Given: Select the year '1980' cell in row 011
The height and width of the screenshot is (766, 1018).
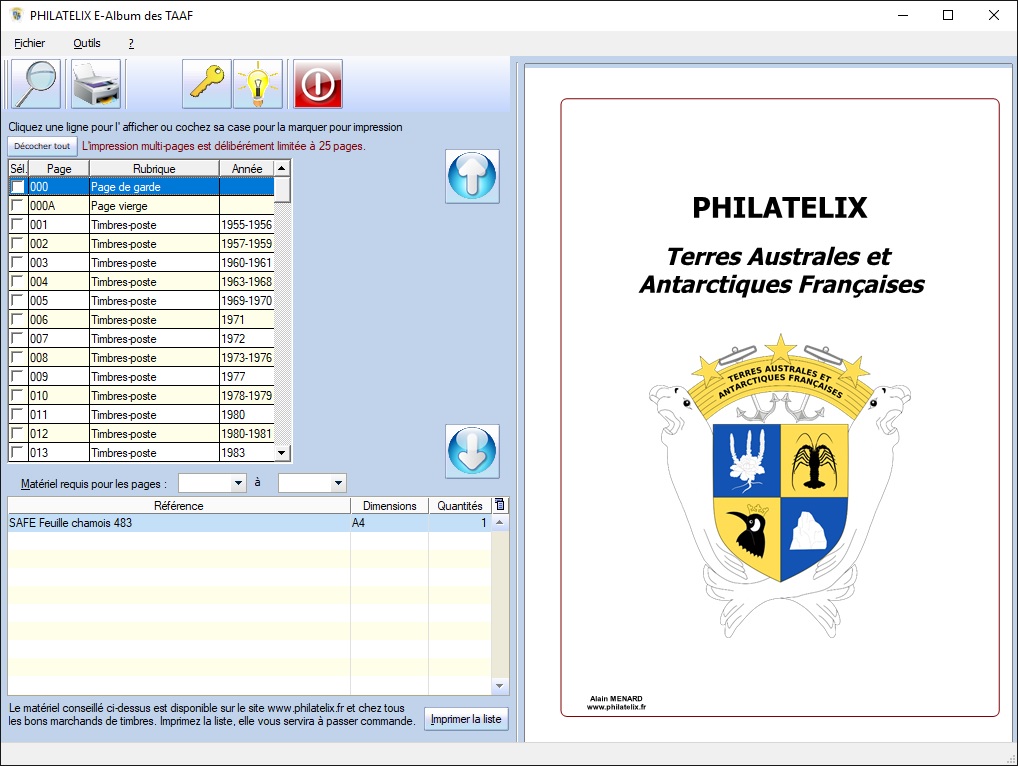Looking at the screenshot, I should point(247,414).
